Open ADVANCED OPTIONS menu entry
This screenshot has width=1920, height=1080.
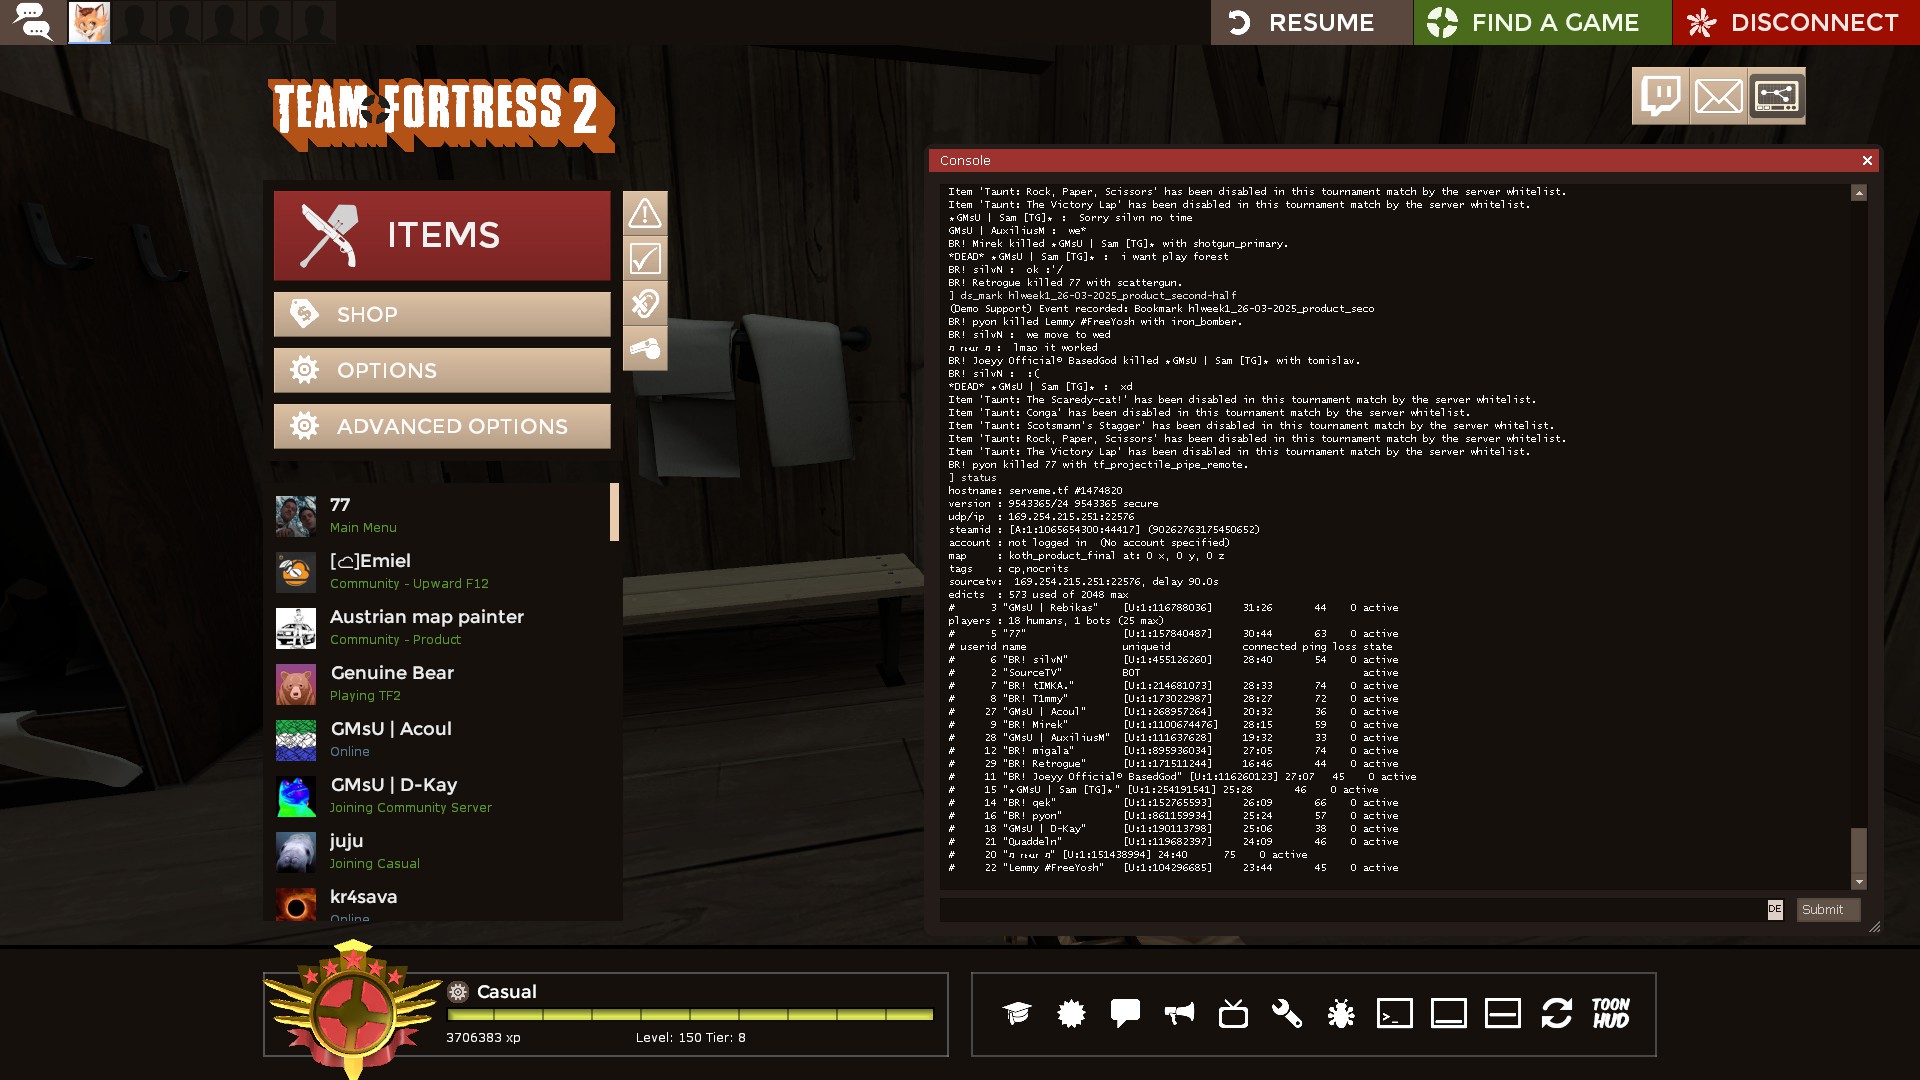point(442,426)
